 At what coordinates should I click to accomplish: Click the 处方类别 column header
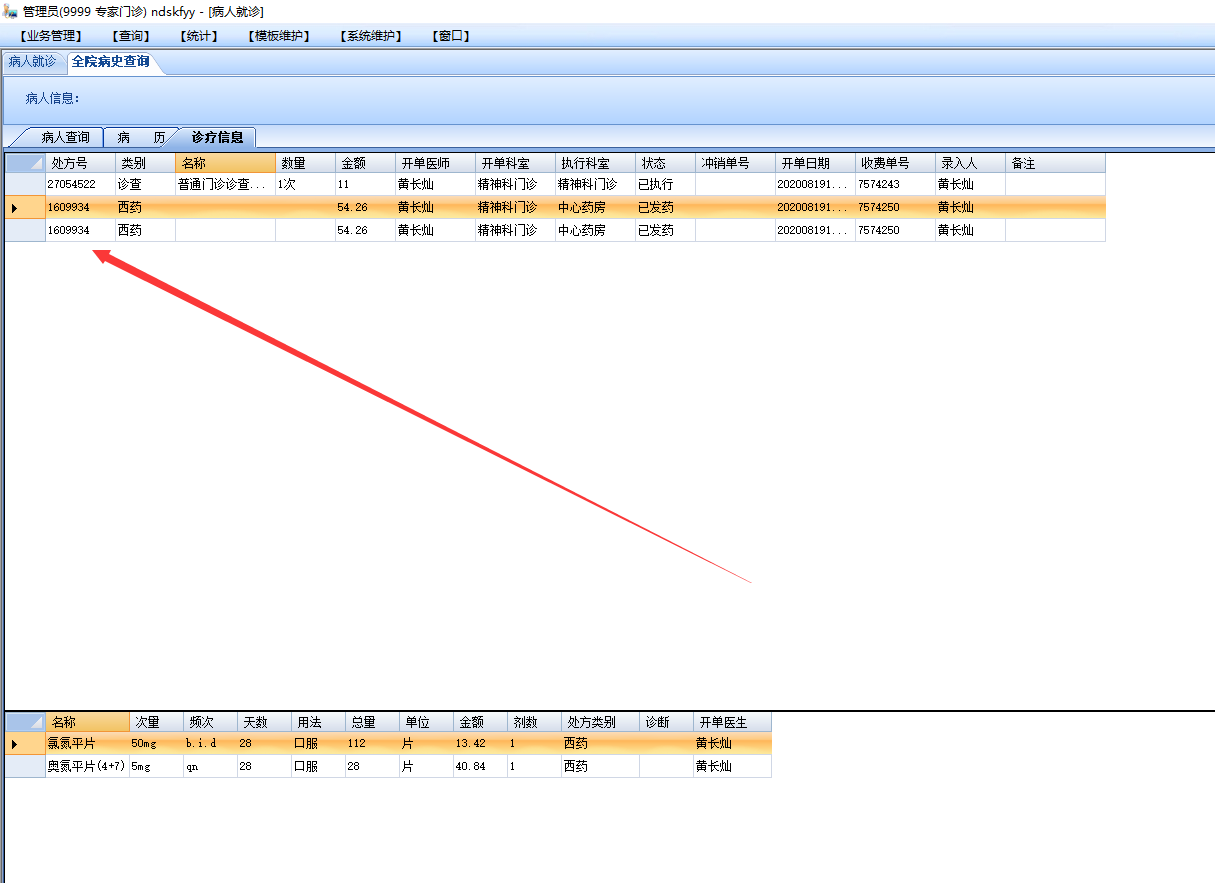(600, 722)
